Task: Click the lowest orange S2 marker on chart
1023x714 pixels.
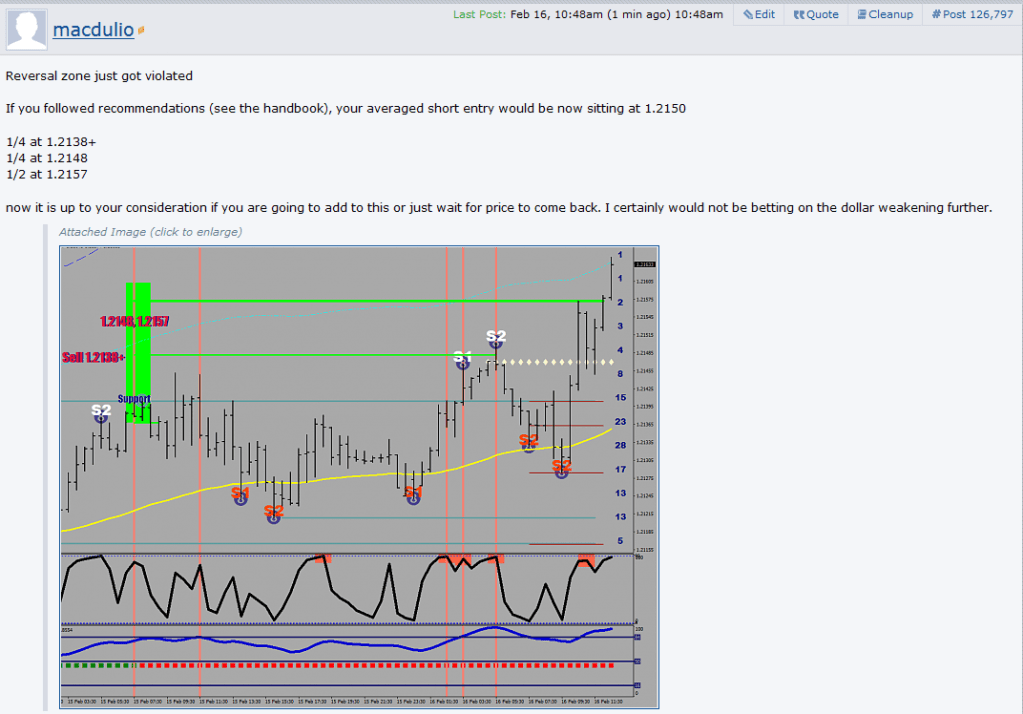Action: [x=274, y=512]
